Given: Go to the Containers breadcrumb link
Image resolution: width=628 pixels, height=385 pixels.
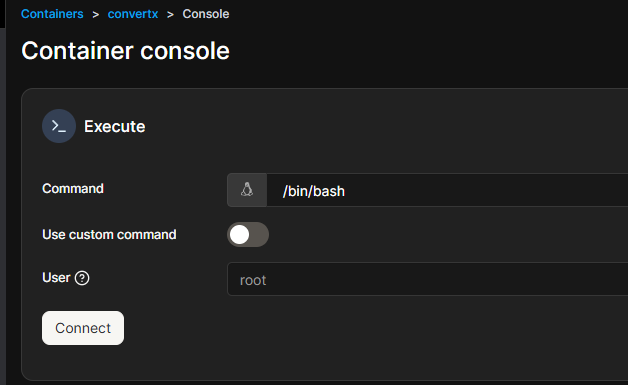Looking at the screenshot, I should tap(52, 14).
